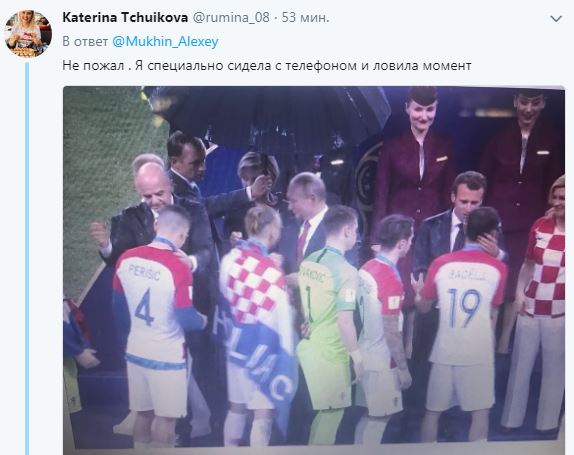Expand the tweet options chevron
This screenshot has width=574, height=455.
click(556, 19)
